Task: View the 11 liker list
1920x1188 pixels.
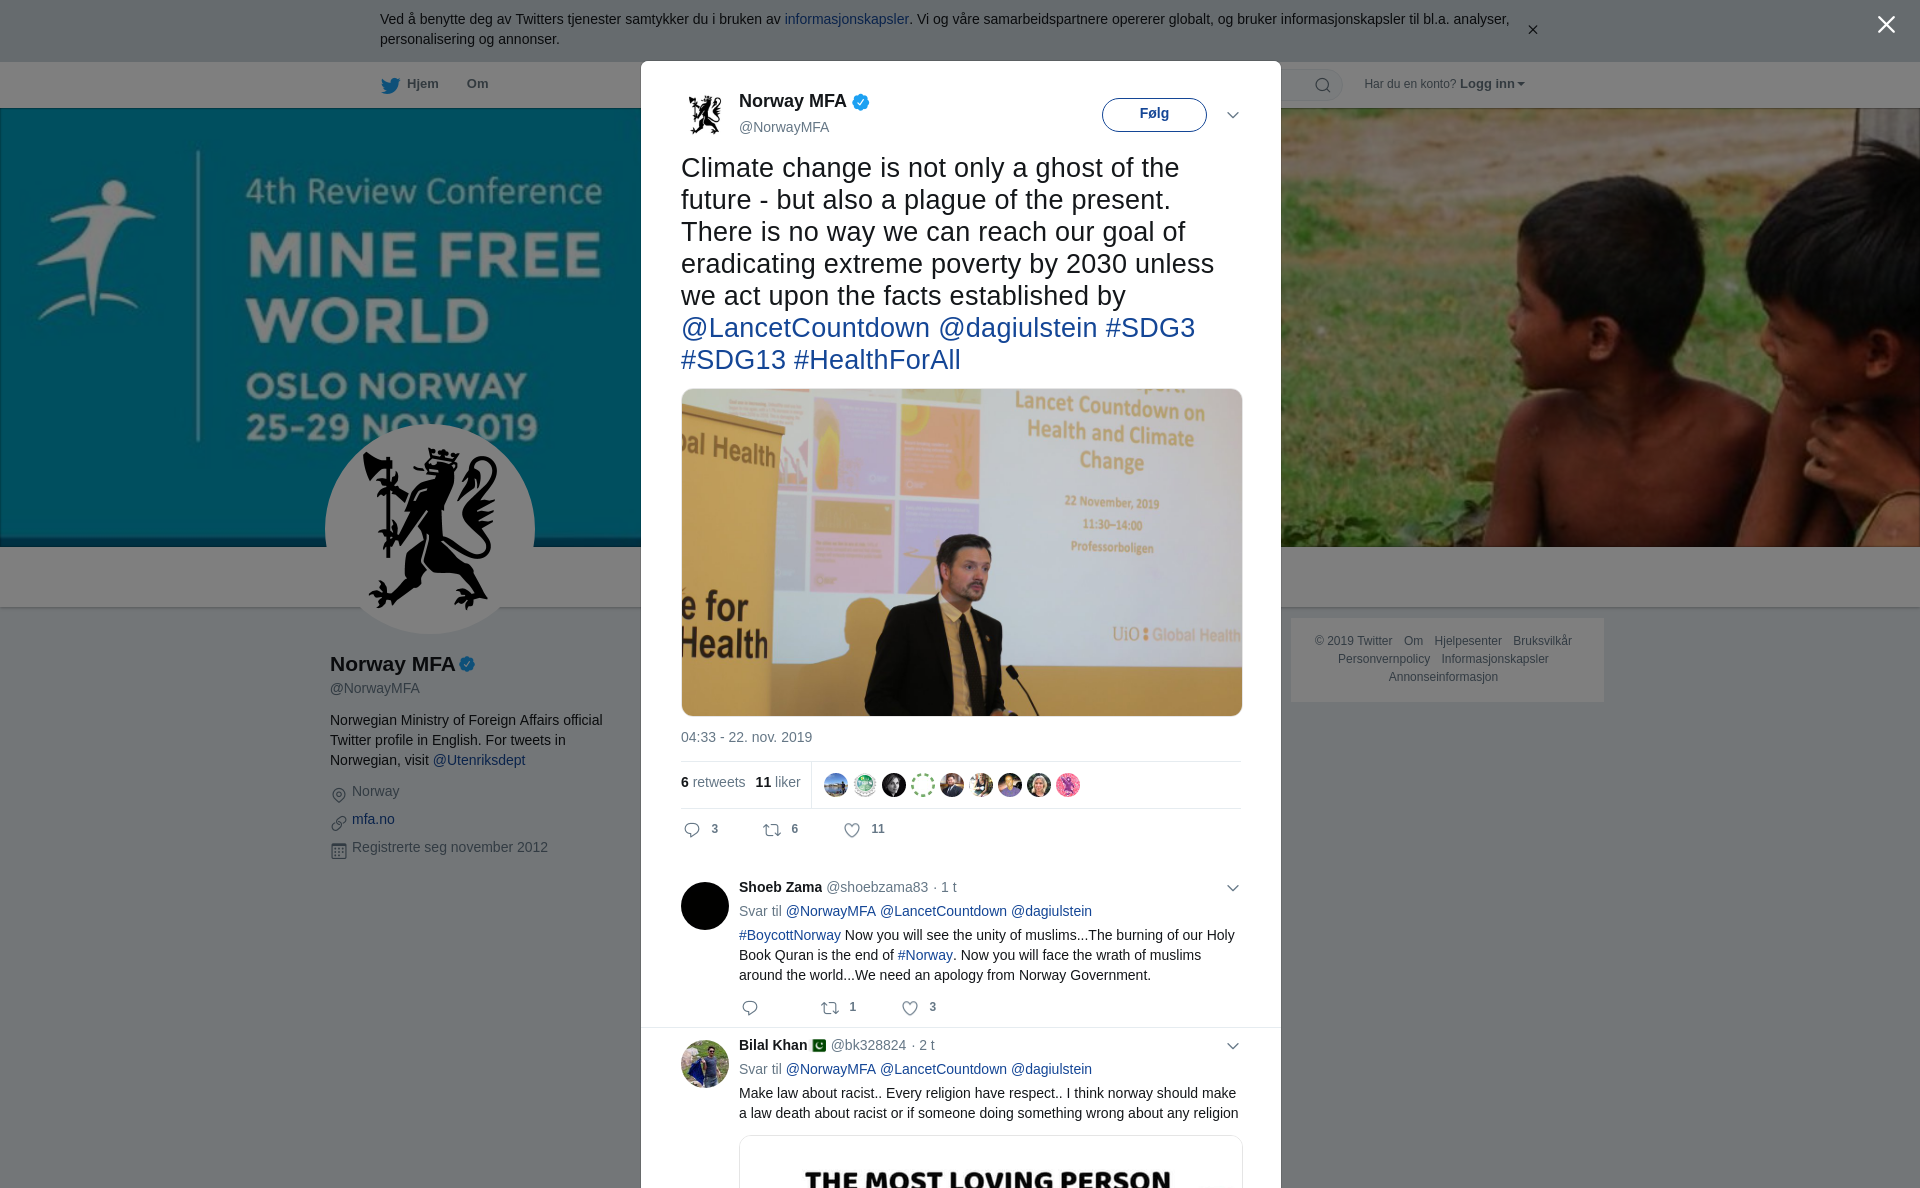Action: [778, 782]
